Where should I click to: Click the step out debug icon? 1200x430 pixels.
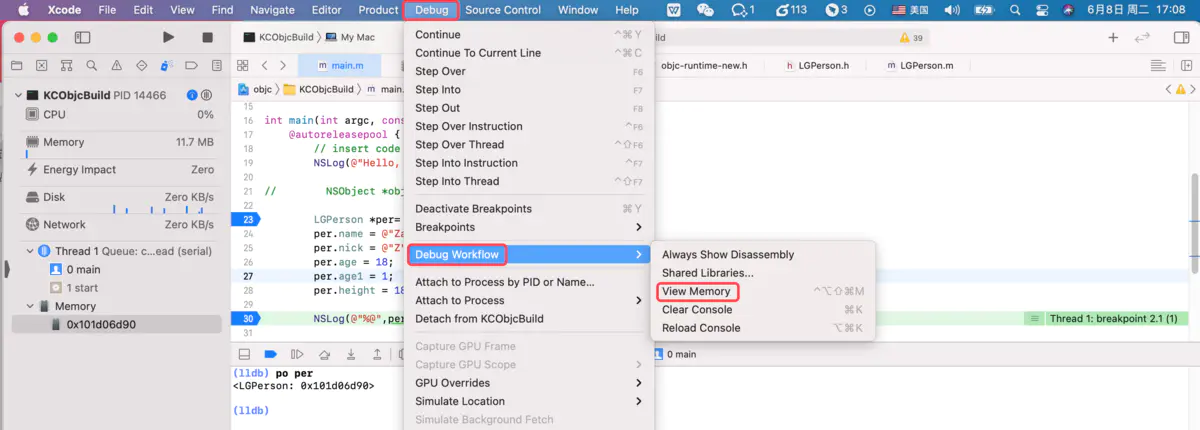click(x=378, y=354)
